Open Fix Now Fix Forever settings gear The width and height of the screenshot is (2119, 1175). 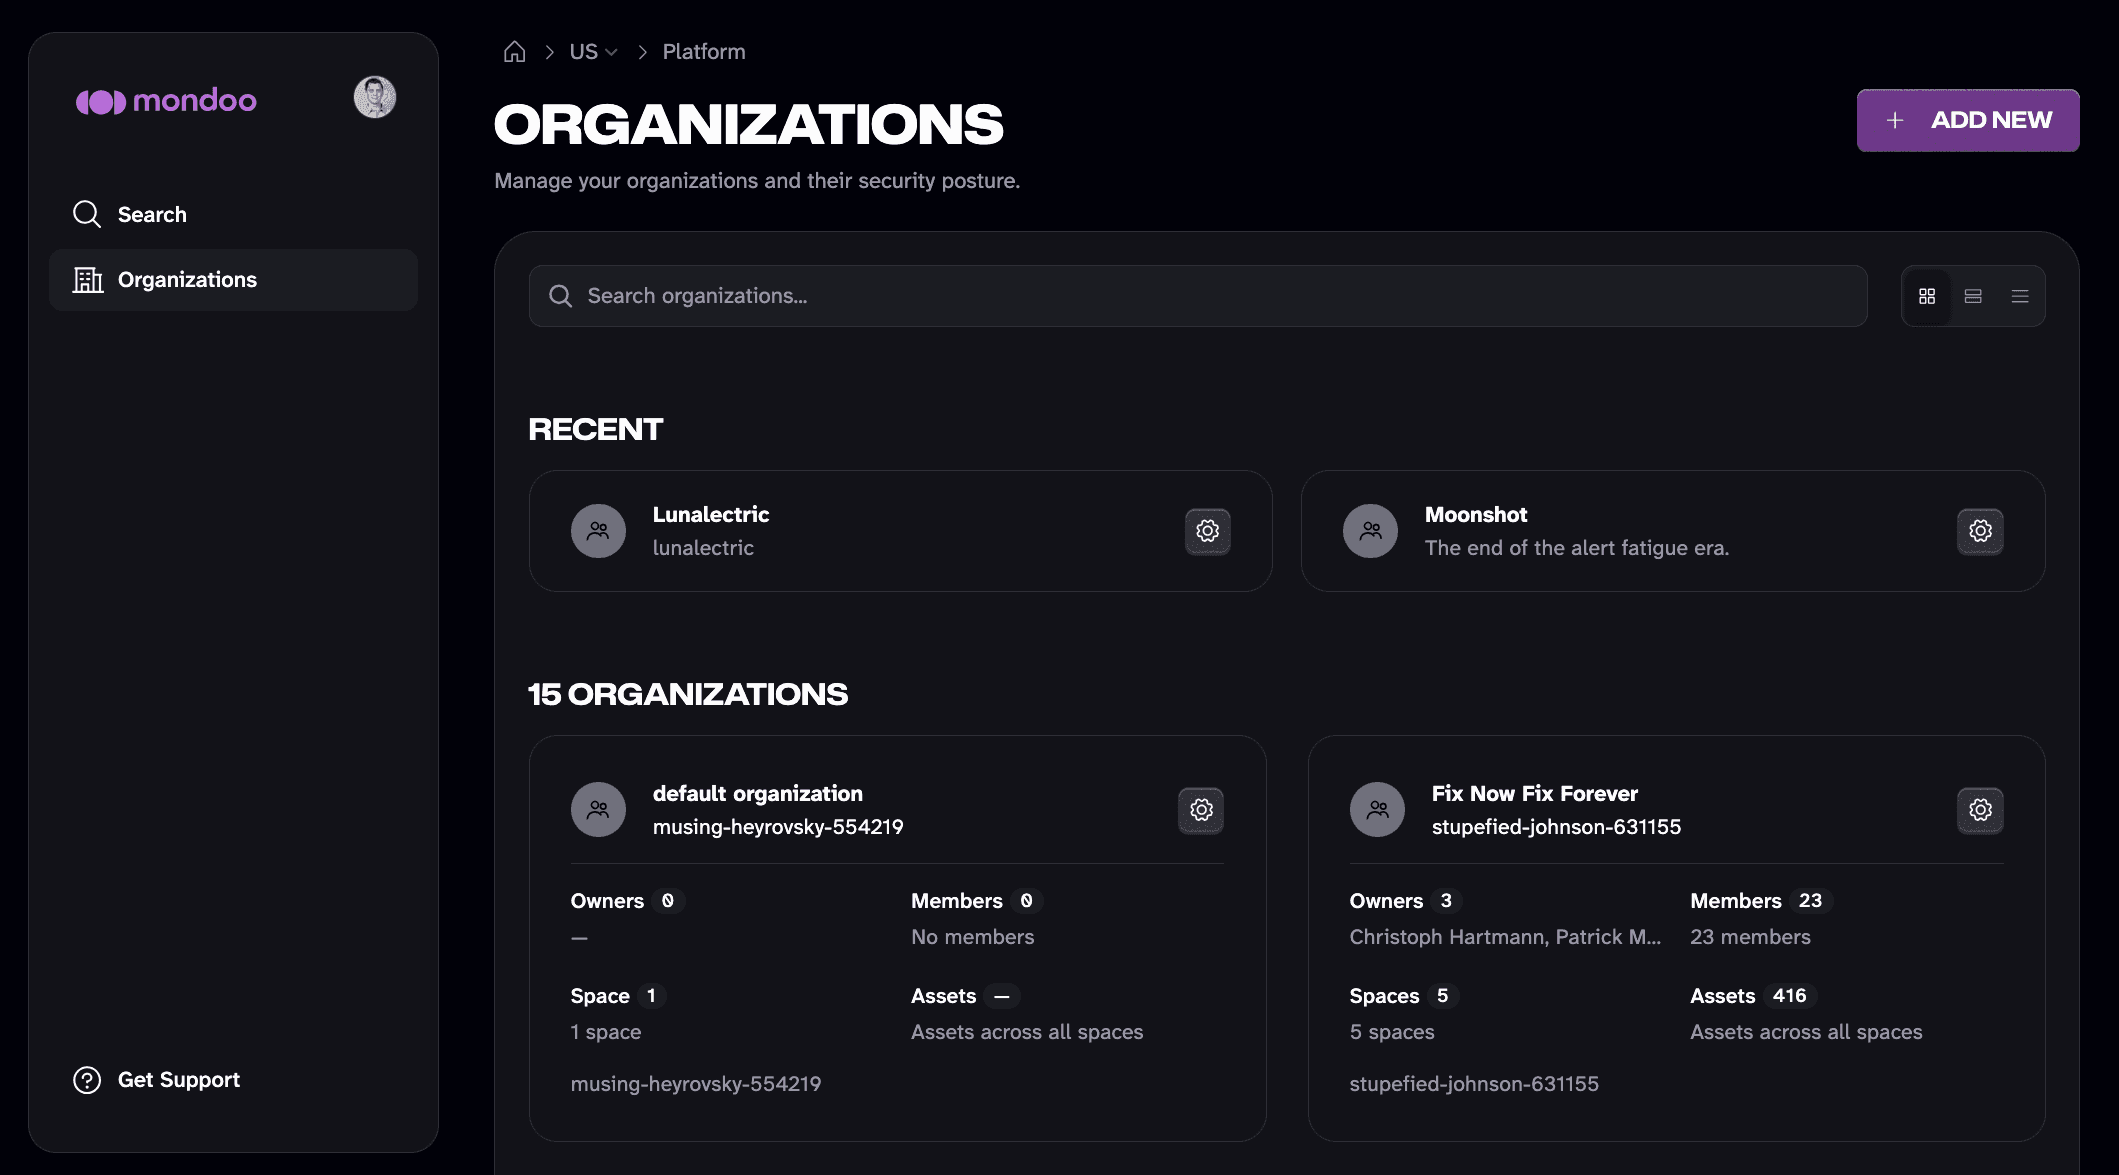click(x=1980, y=810)
